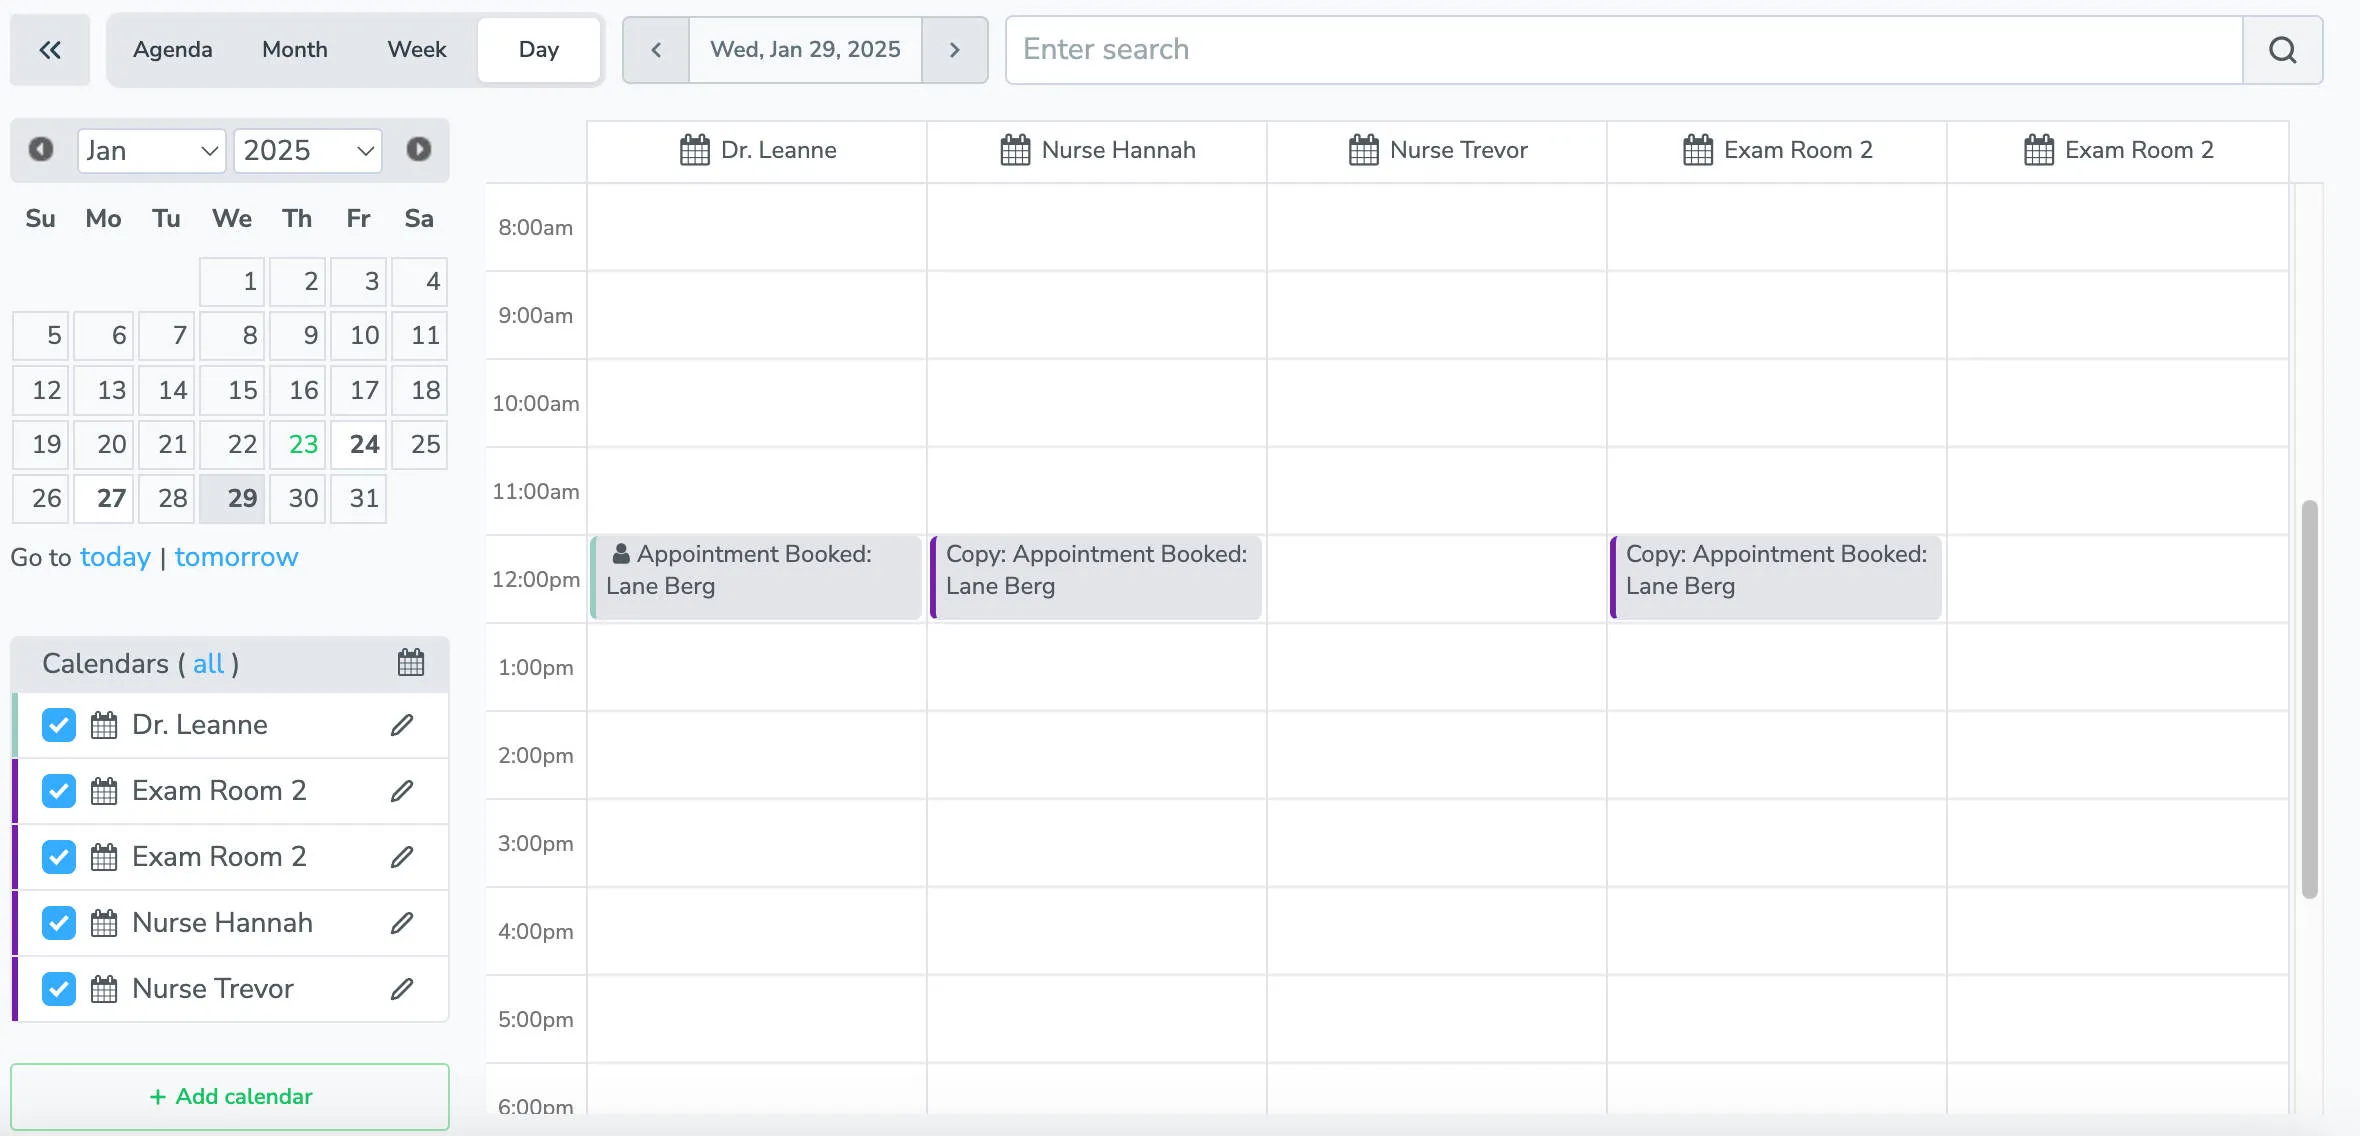
Task: Open the search magnifier icon
Action: coord(2283,49)
